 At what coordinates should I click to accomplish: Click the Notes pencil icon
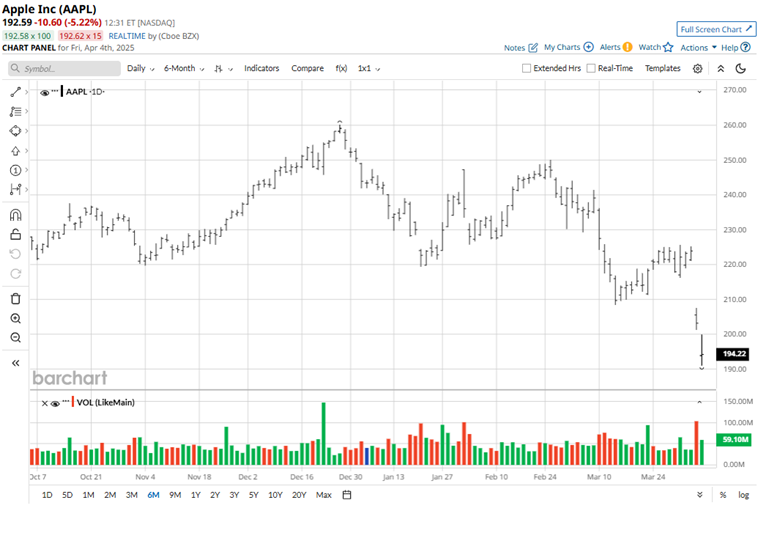(x=533, y=47)
